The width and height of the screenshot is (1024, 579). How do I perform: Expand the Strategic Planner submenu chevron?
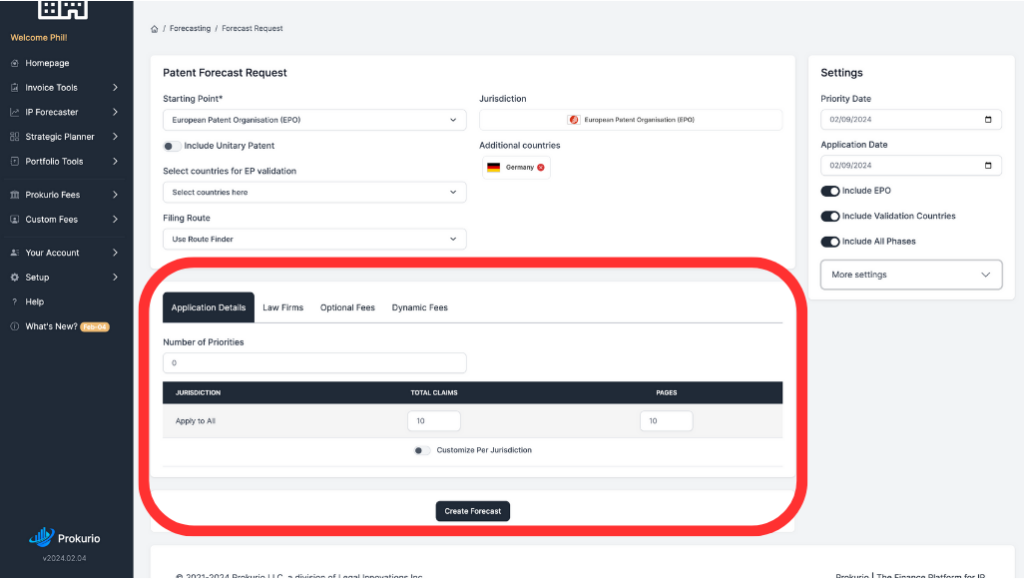coord(115,136)
